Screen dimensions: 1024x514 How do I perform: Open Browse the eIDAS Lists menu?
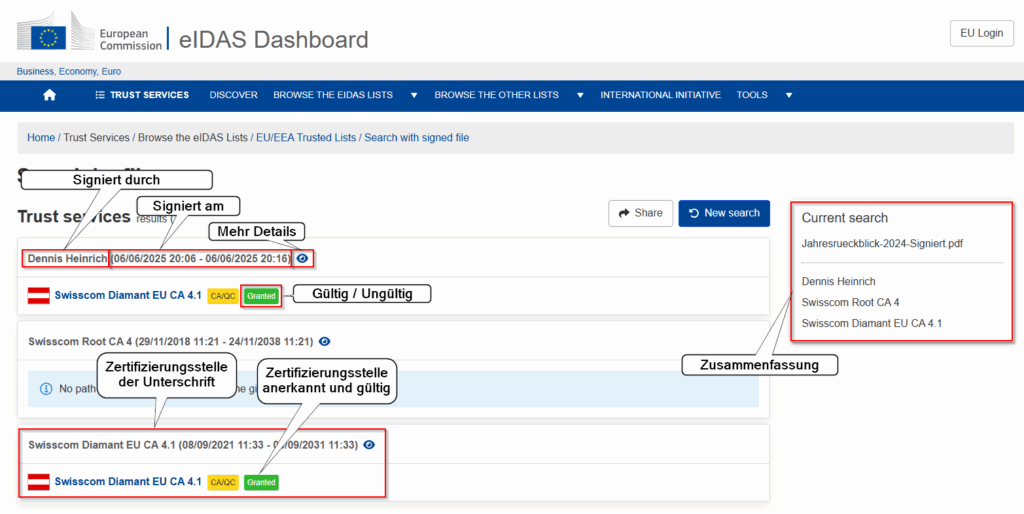pyautogui.click(x=333, y=95)
